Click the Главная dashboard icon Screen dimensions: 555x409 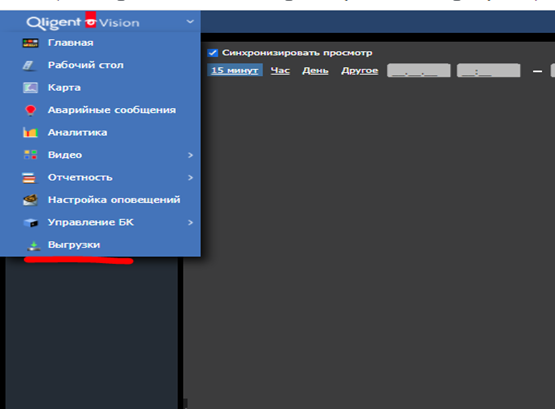pyautogui.click(x=30, y=43)
